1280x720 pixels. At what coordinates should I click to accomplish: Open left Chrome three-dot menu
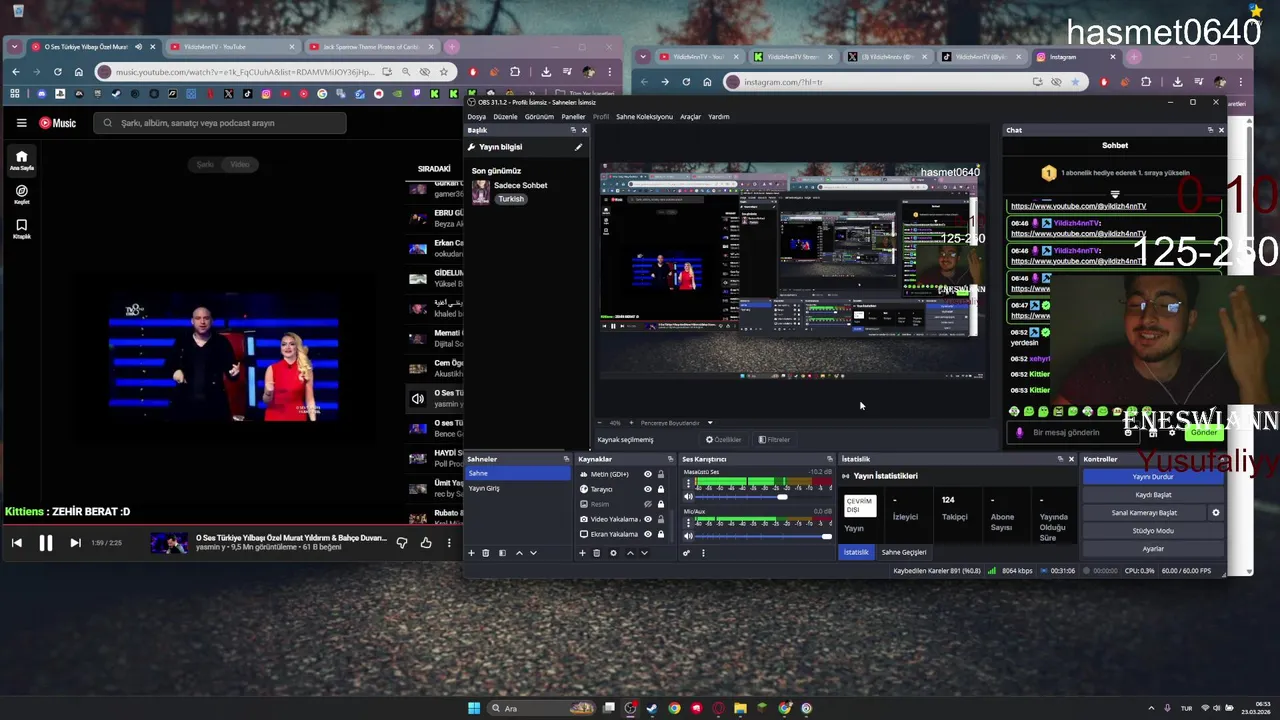(x=611, y=72)
